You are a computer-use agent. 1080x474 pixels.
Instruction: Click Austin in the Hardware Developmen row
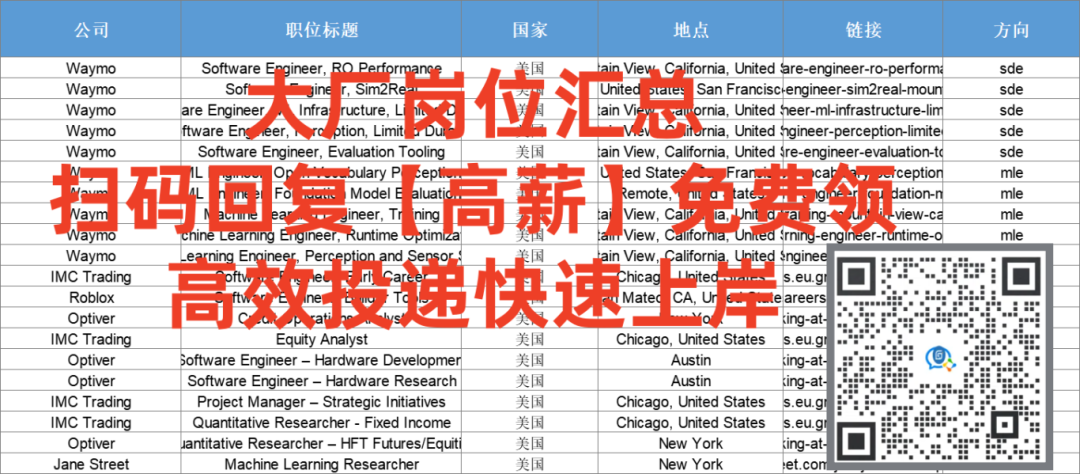pos(691,360)
